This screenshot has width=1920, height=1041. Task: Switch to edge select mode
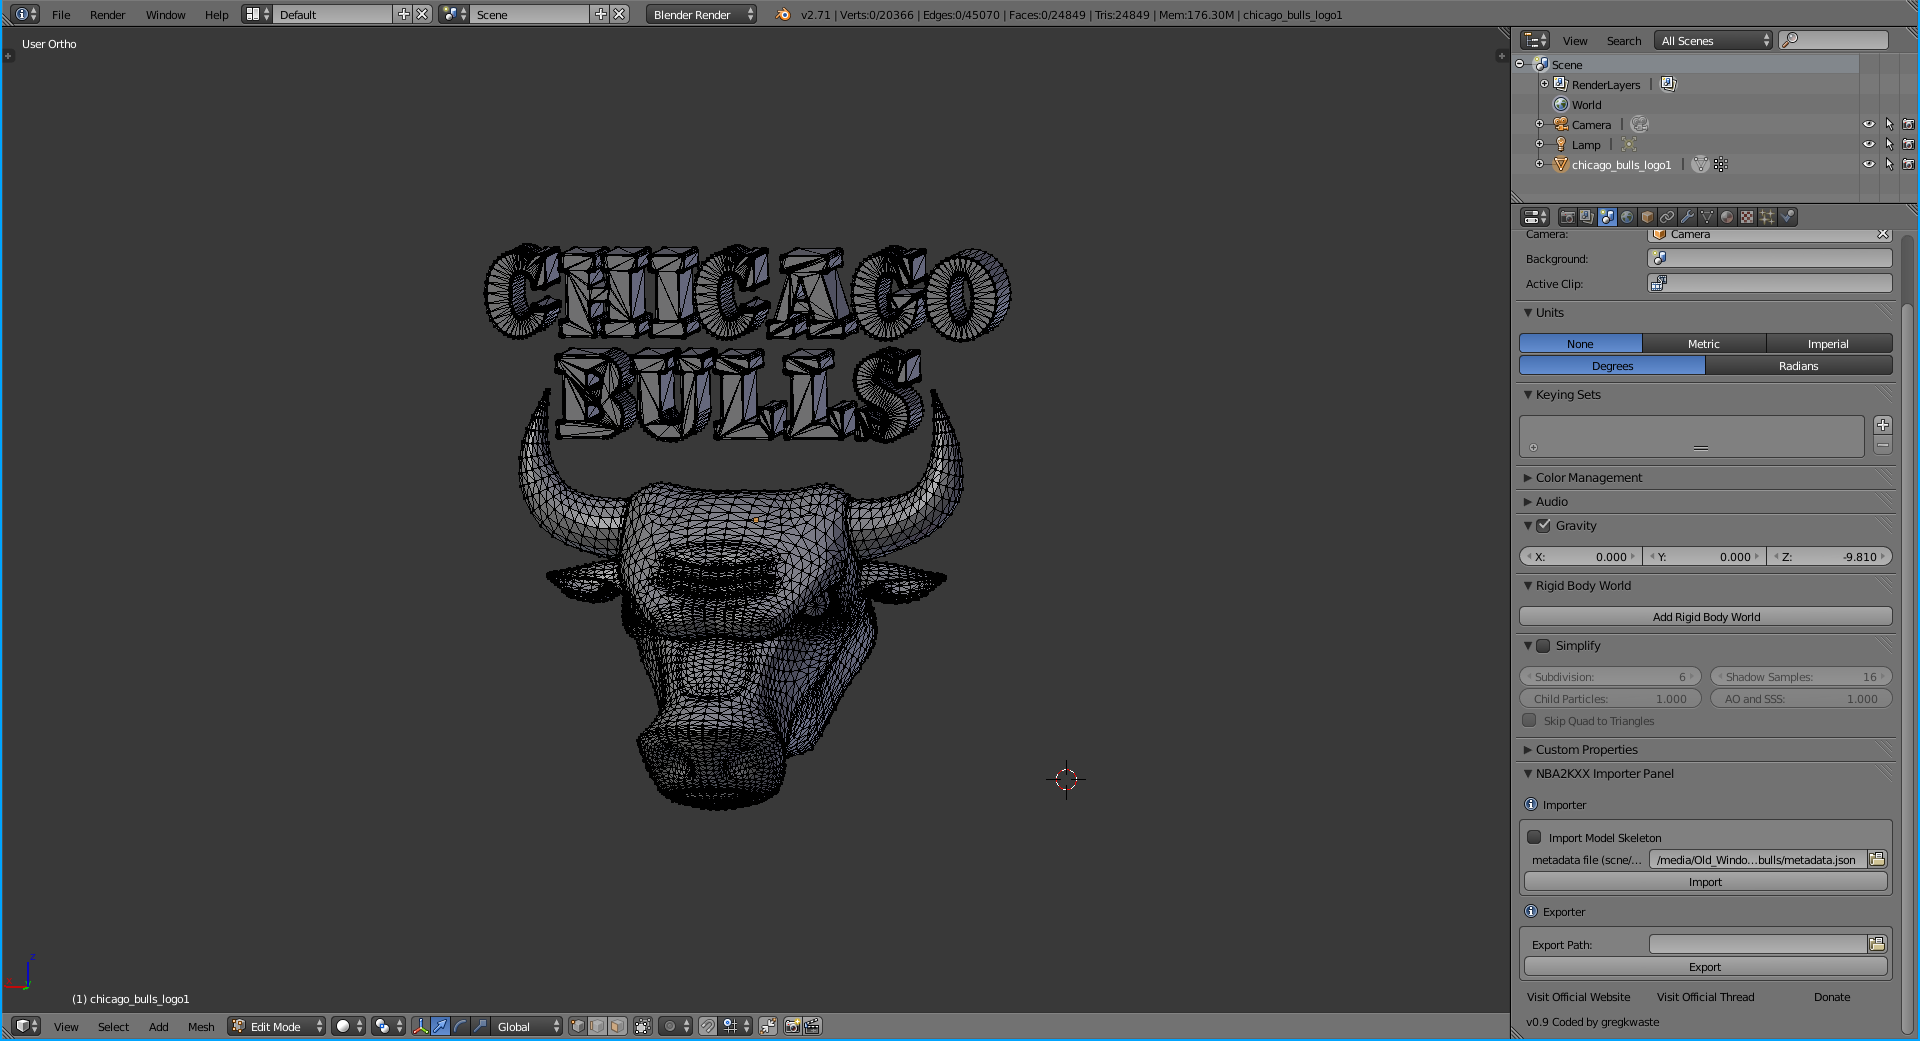(597, 1026)
